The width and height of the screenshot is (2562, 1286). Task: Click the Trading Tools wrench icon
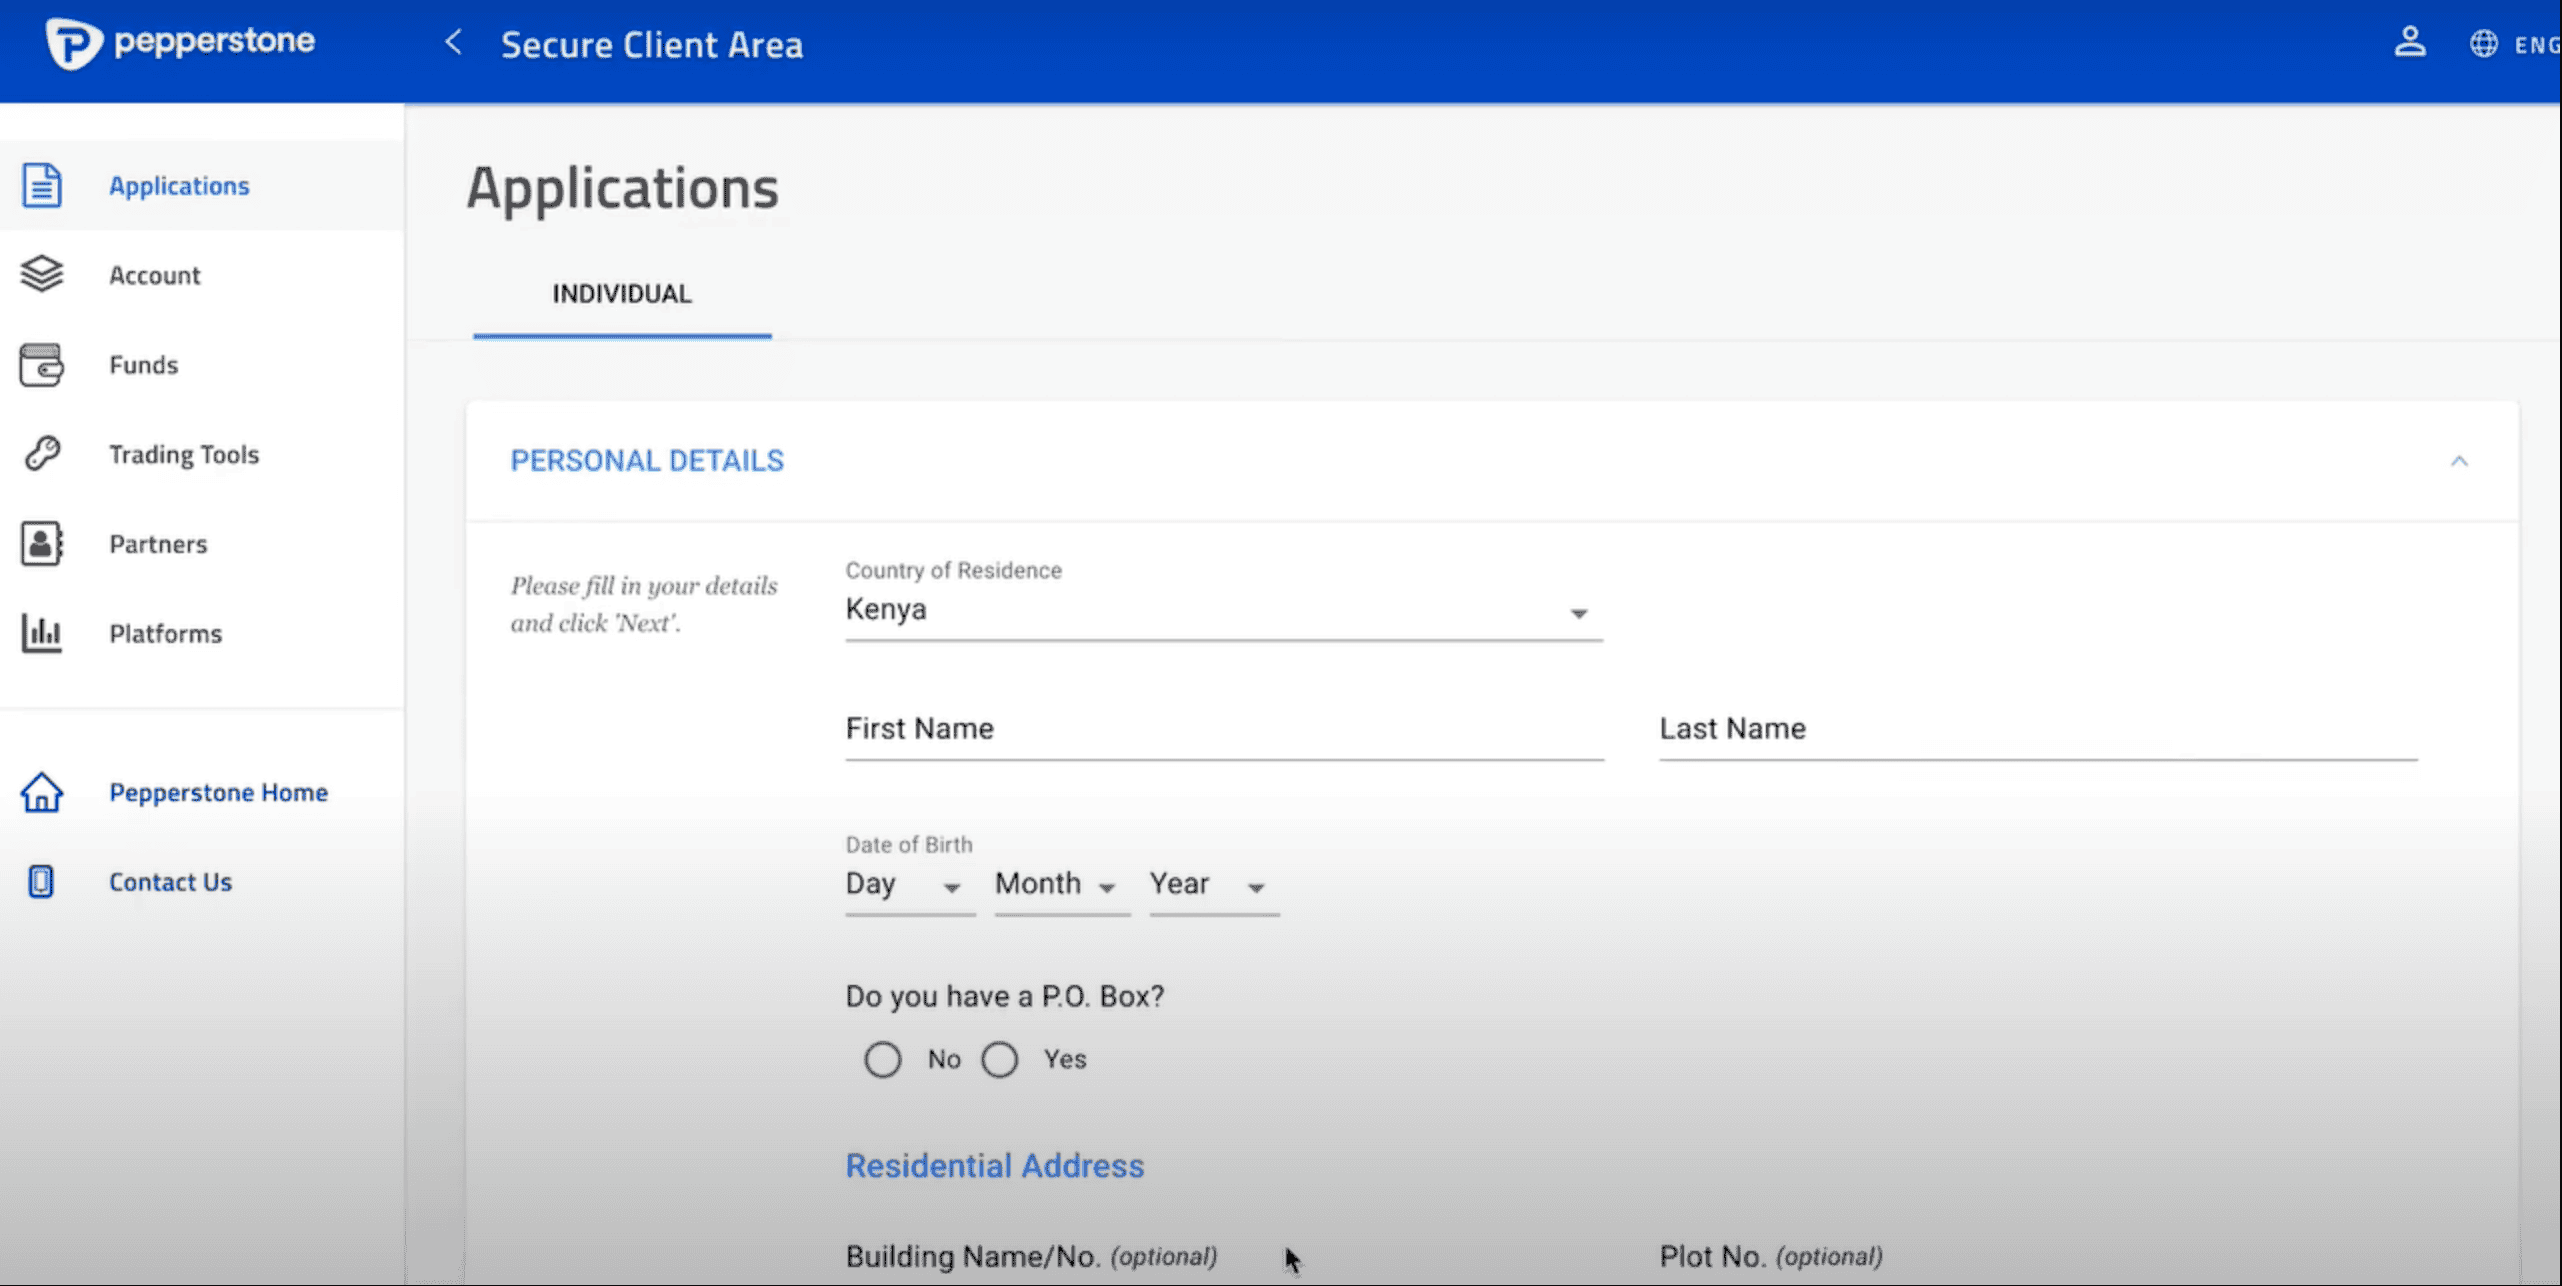(41, 454)
